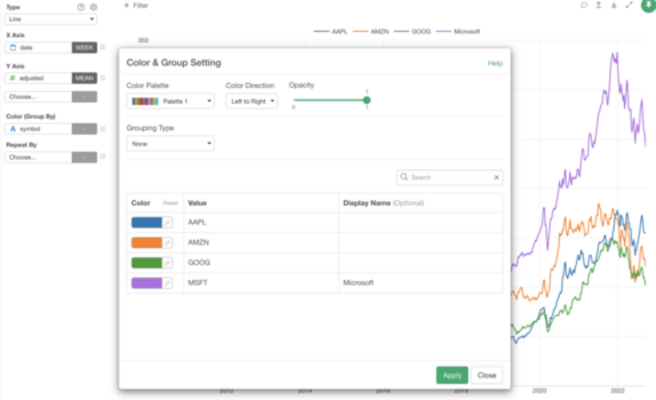
Task: Click the Opacity slider handle
Action: (367, 100)
